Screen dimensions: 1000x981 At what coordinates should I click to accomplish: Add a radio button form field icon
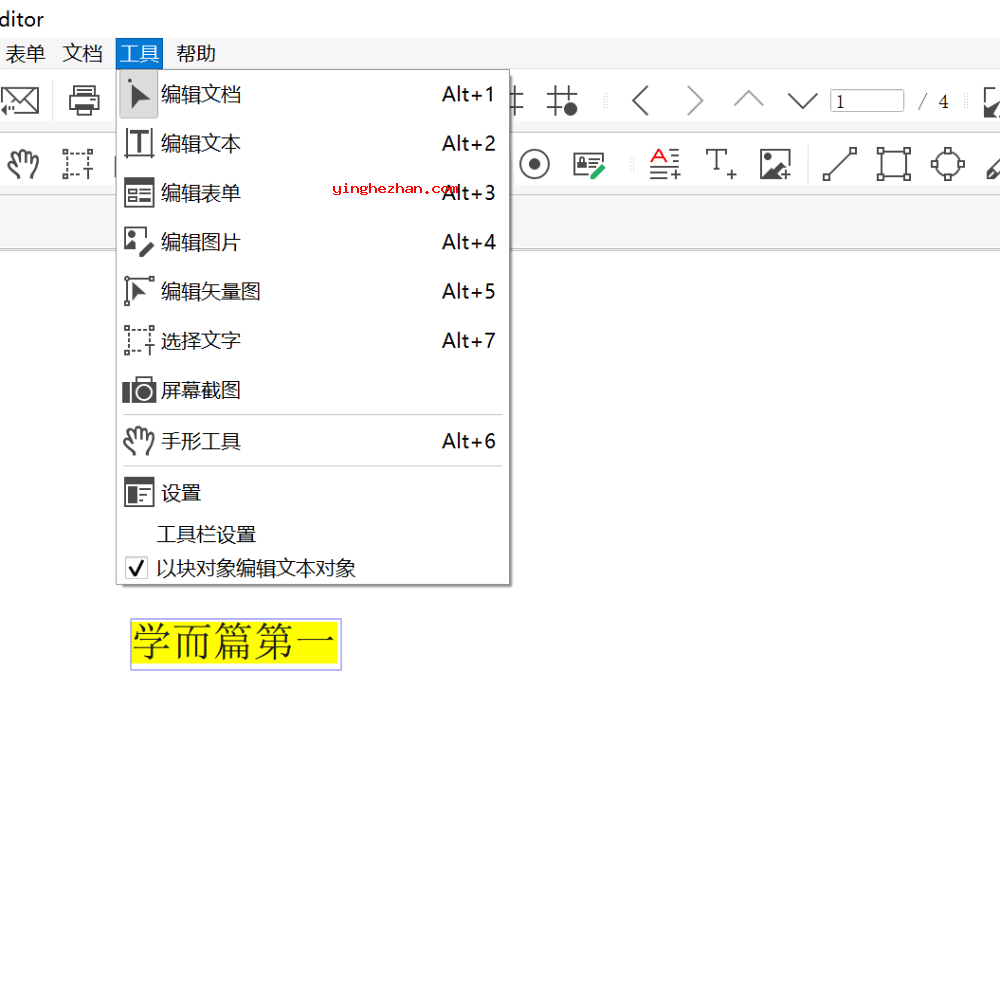pyautogui.click(x=534, y=165)
